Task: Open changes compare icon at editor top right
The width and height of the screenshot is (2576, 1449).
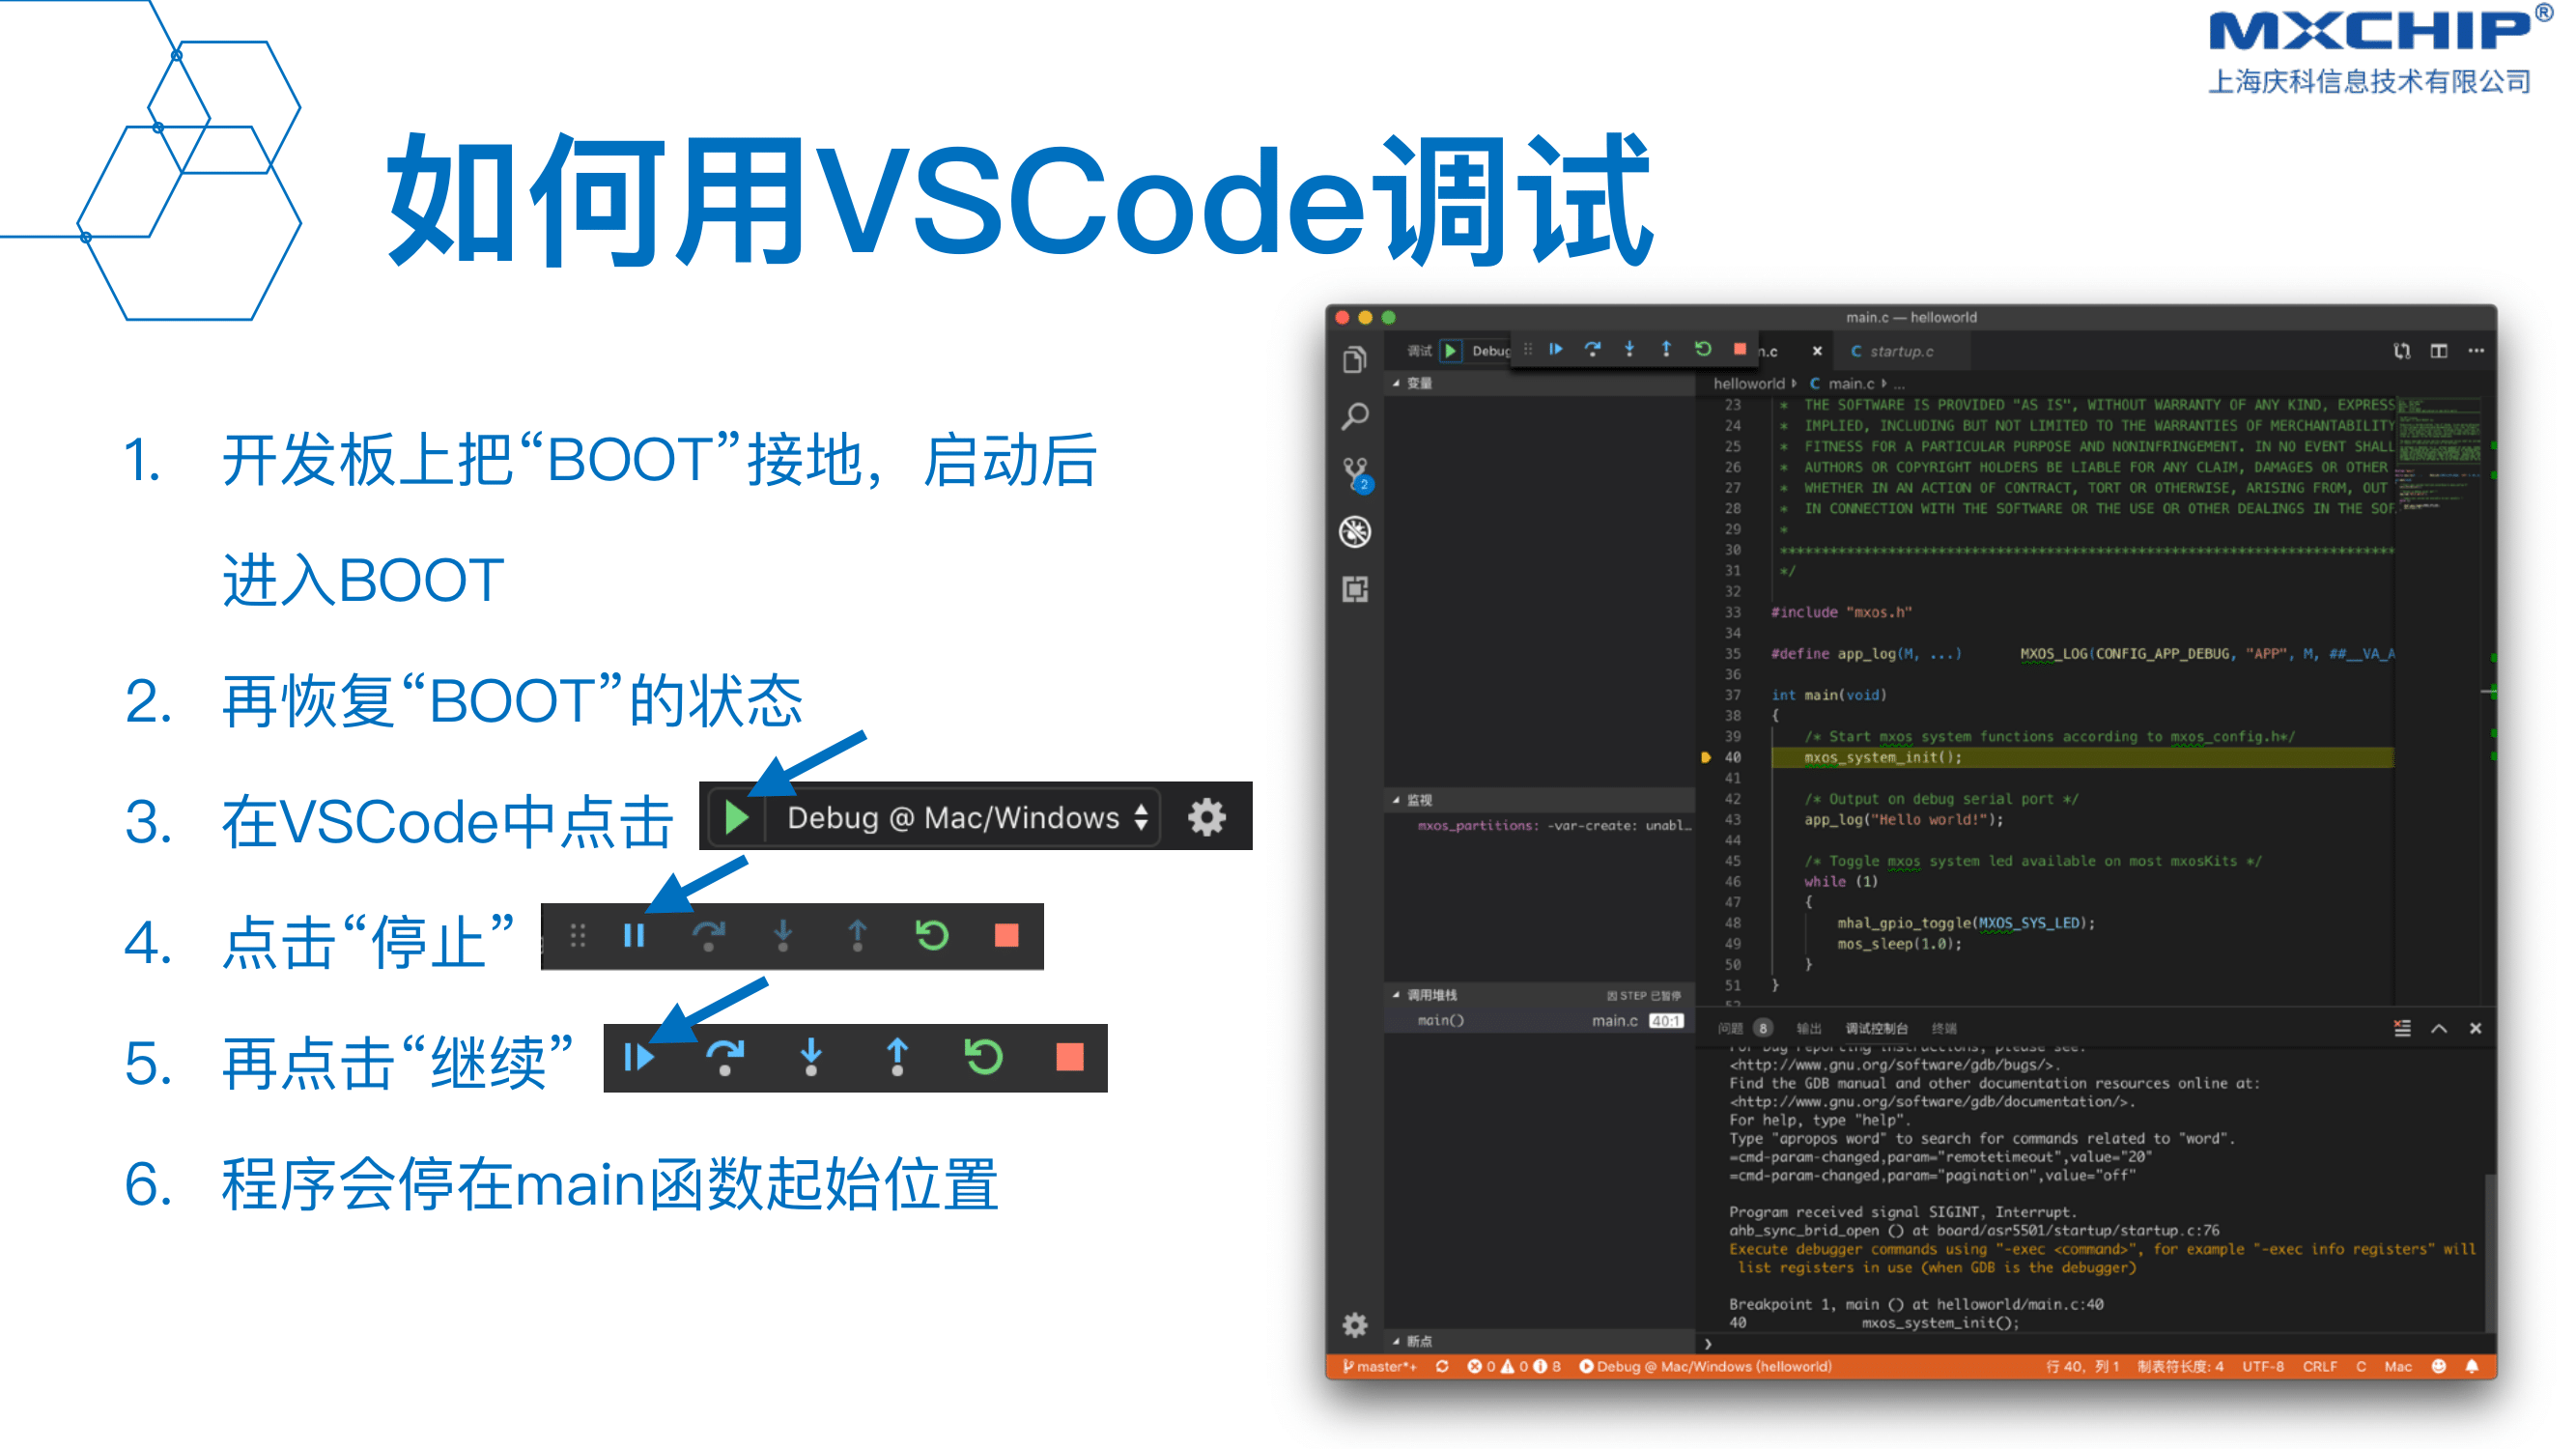Action: click(2401, 351)
